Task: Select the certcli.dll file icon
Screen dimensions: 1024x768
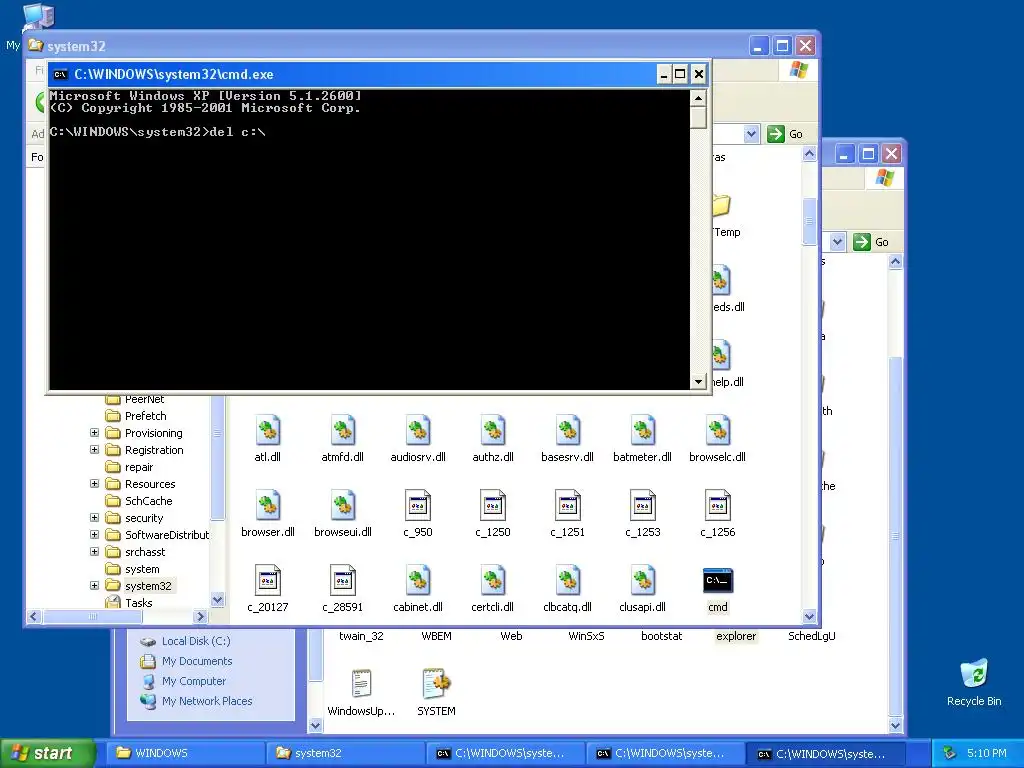Action: pyautogui.click(x=493, y=581)
